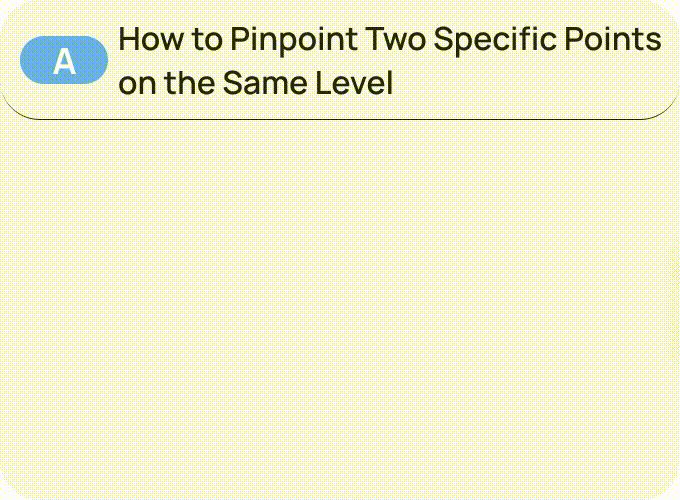The image size is (680, 500).
Task: Click the letter A inside the blue pill
Action: point(64,61)
